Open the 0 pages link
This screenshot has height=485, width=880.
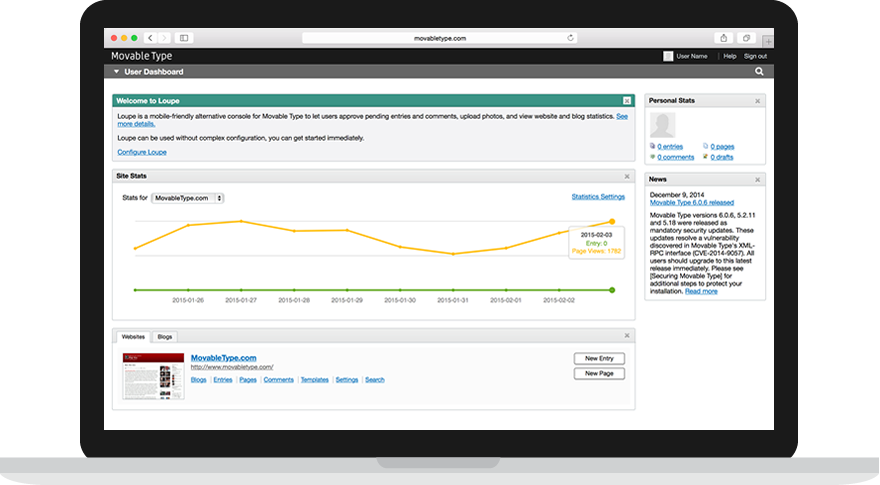pos(722,147)
